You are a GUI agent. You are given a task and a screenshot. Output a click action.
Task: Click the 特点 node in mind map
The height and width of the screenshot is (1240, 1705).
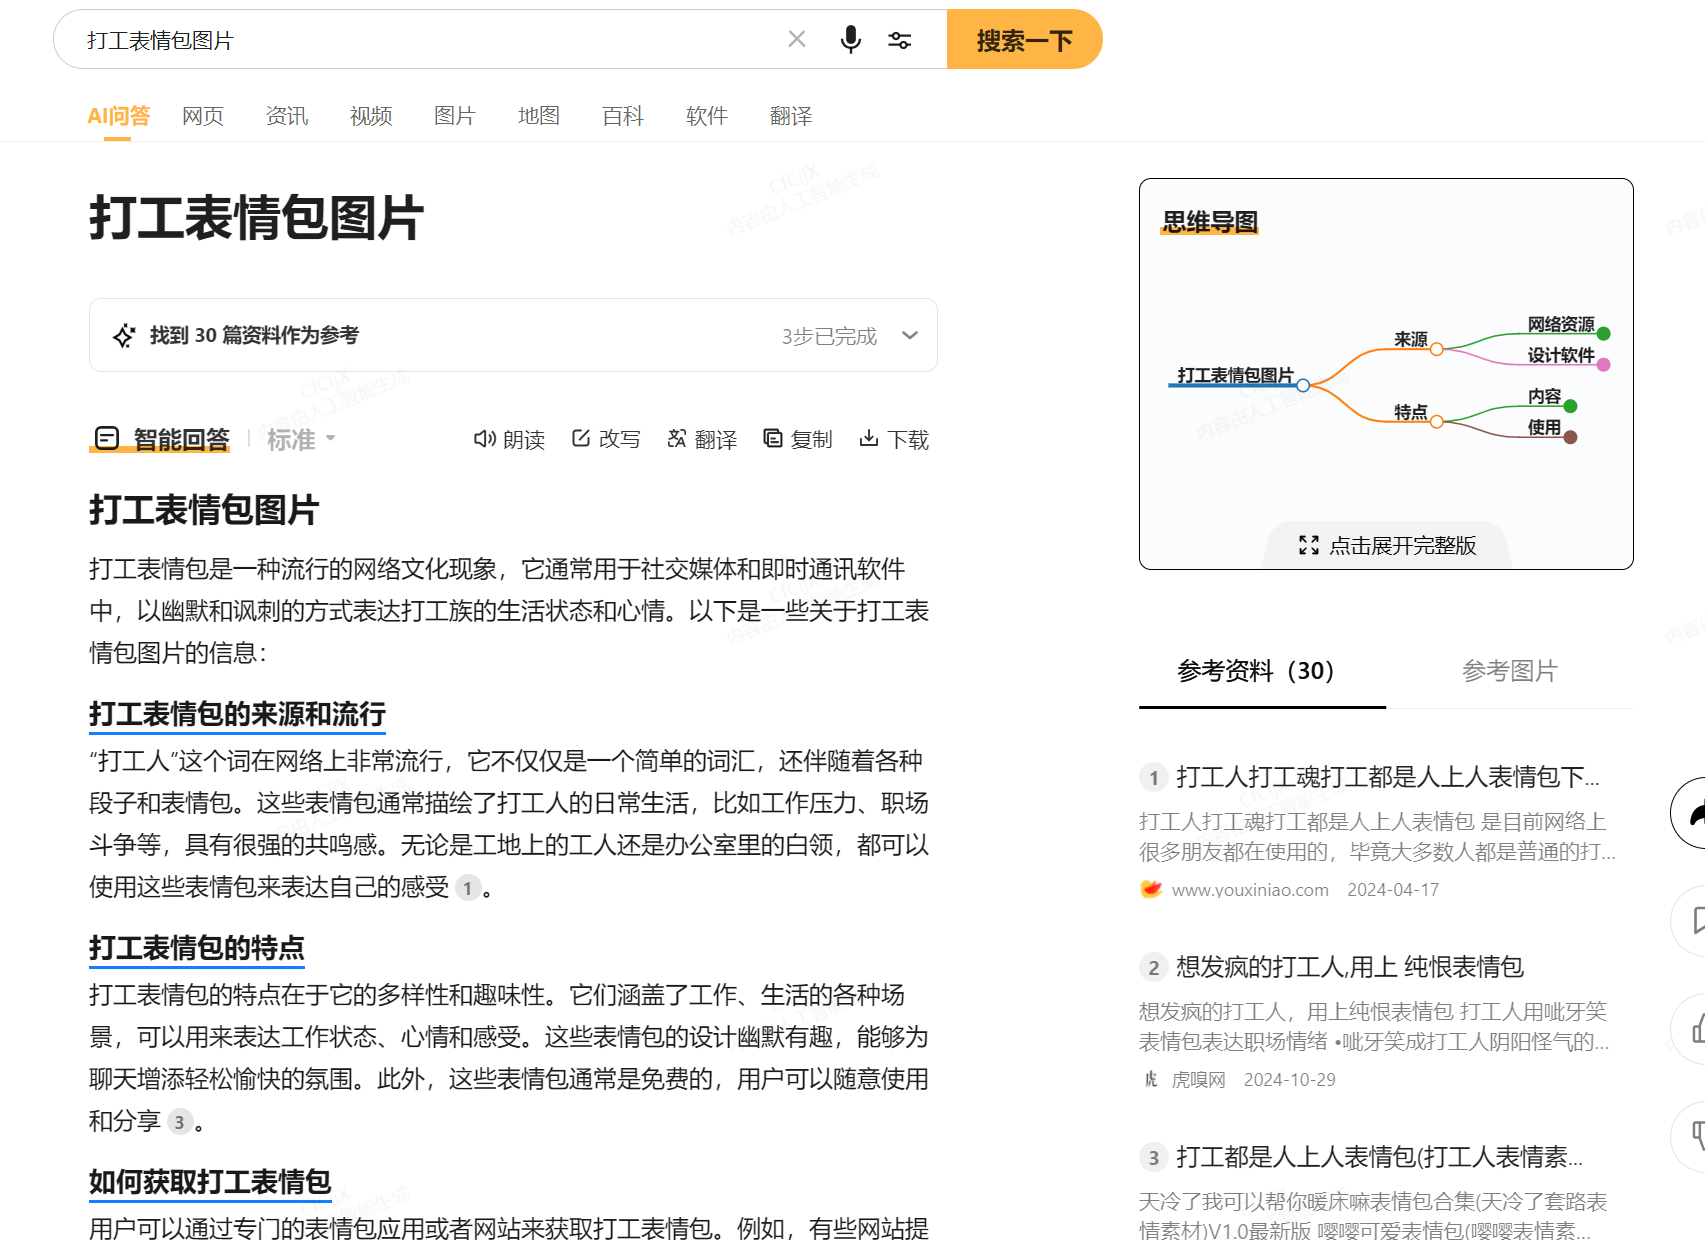click(1411, 412)
